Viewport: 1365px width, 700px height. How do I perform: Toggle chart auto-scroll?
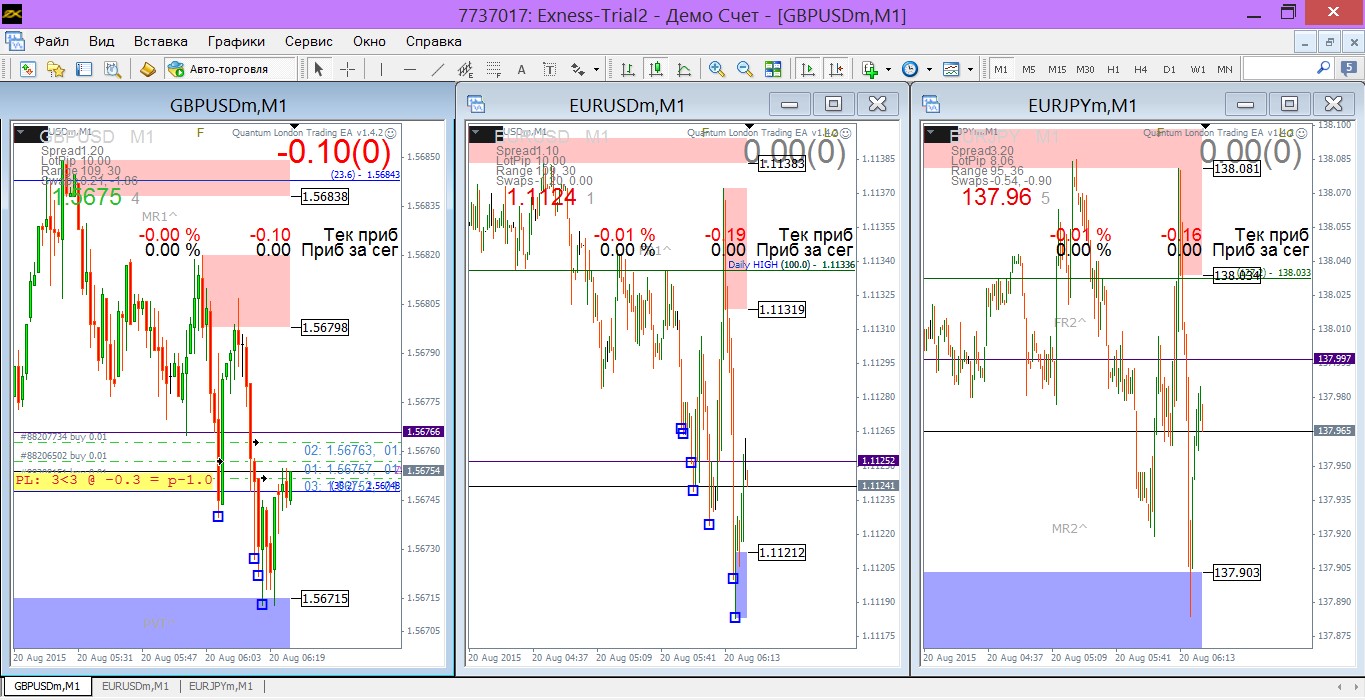click(808, 69)
